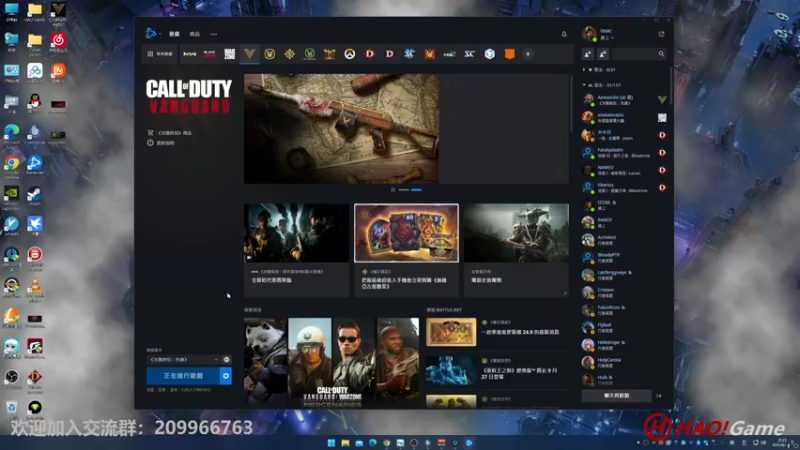Select Modern Warfare II game icon
The height and width of the screenshot is (450, 800).
(190, 54)
